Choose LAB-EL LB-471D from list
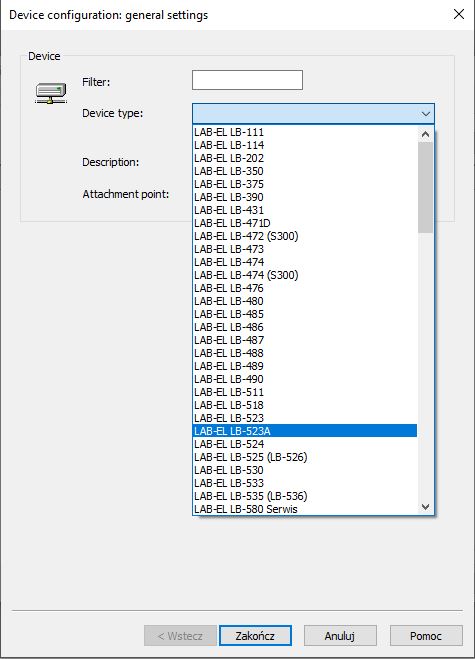Image resolution: width=475 pixels, height=659 pixels. 305,223
